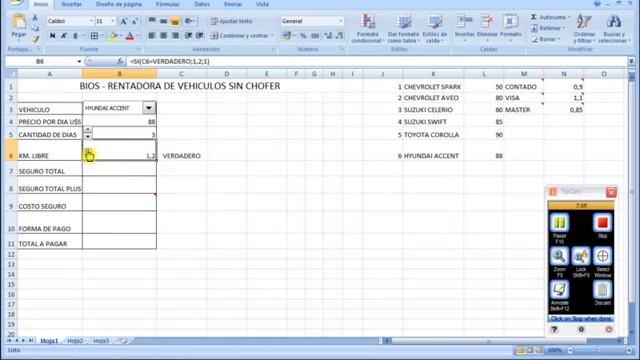The height and width of the screenshot is (360, 640).
Task: Click the cell borders icon
Action: coord(94,36)
